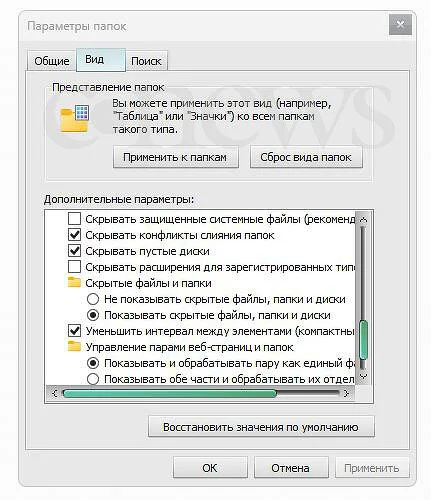Click the green horizontal scrollbar thumb
The image size is (431, 500).
click(x=170, y=393)
